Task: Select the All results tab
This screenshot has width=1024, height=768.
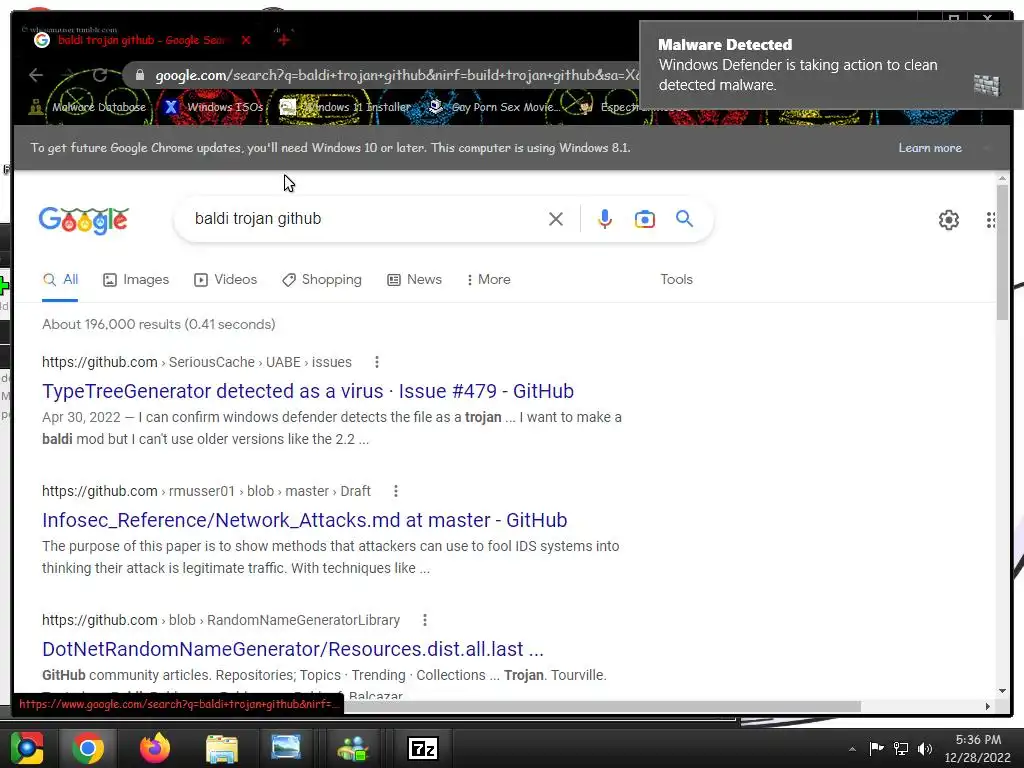Action: point(60,280)
